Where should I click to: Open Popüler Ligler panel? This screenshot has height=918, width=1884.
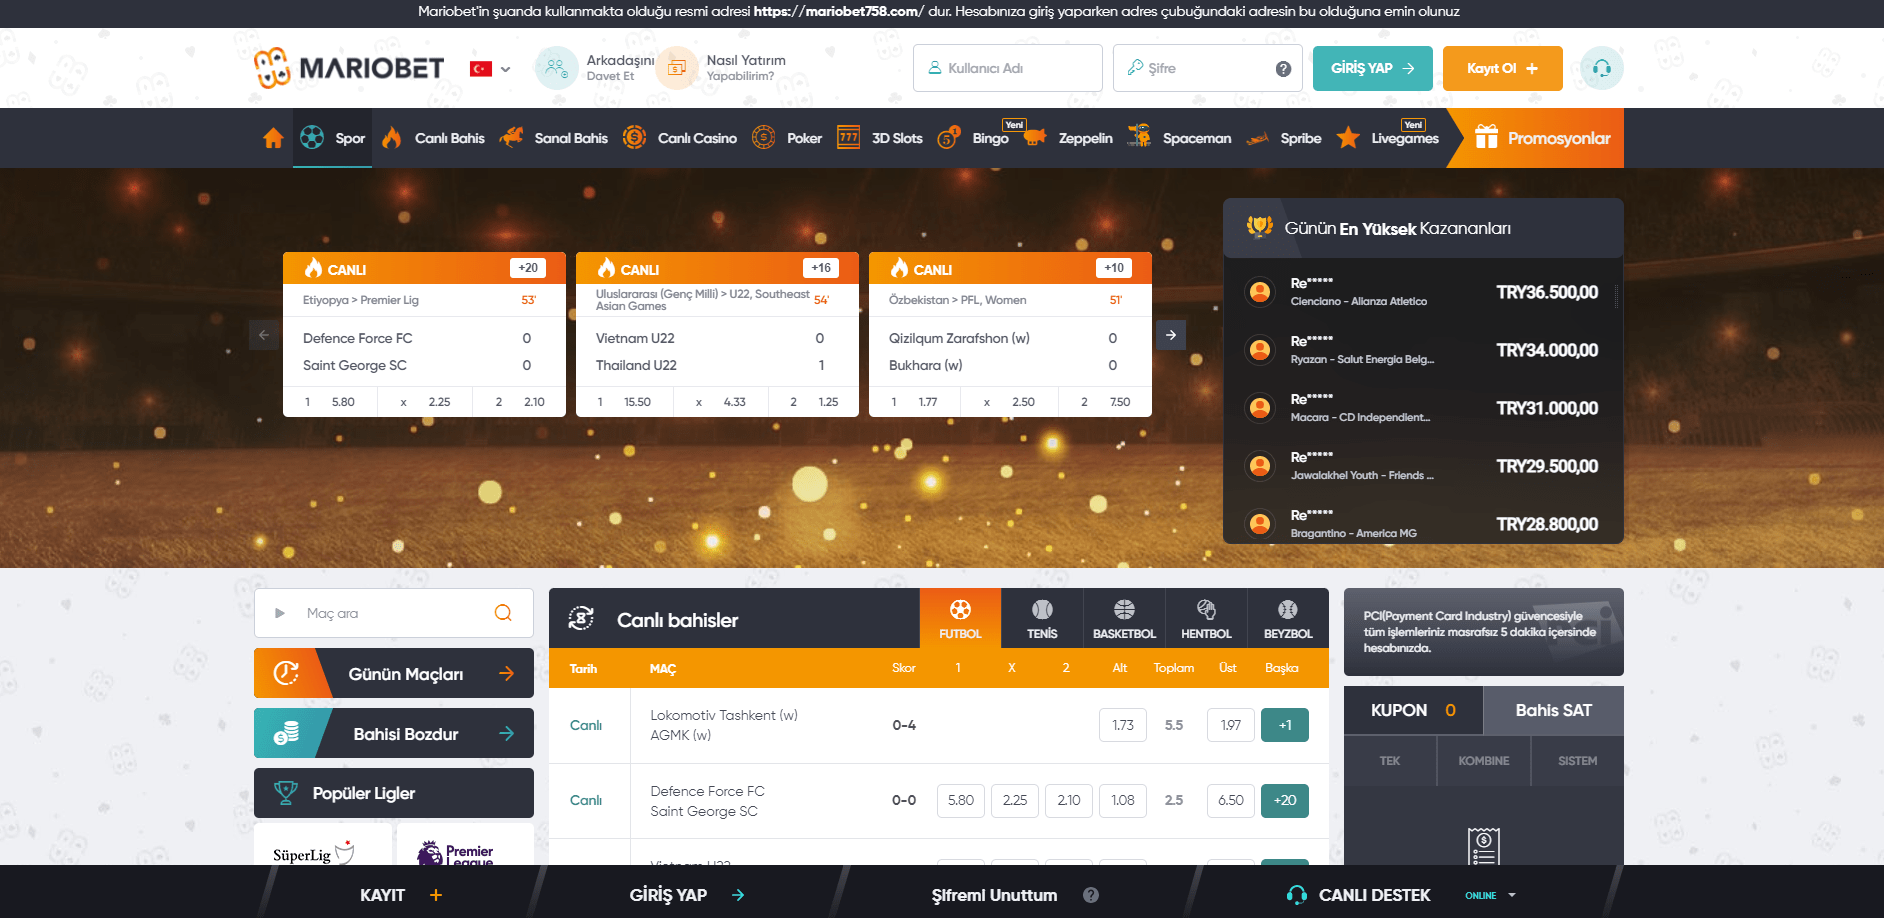(x=394, y=793)
